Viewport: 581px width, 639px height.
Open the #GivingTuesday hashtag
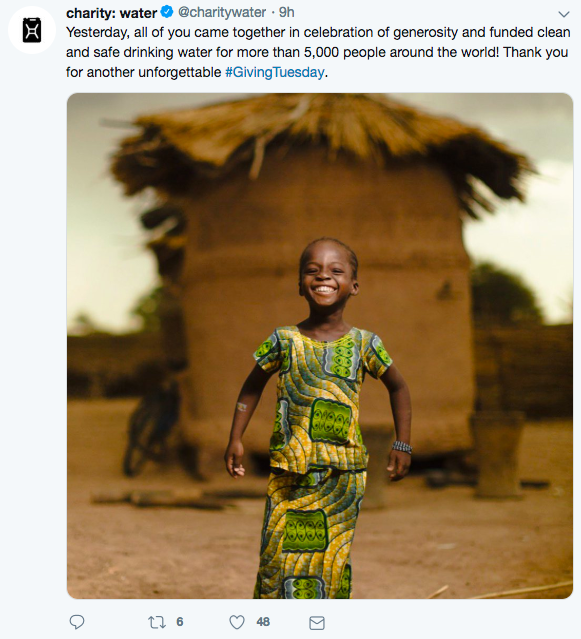click(x=275, y=72)
